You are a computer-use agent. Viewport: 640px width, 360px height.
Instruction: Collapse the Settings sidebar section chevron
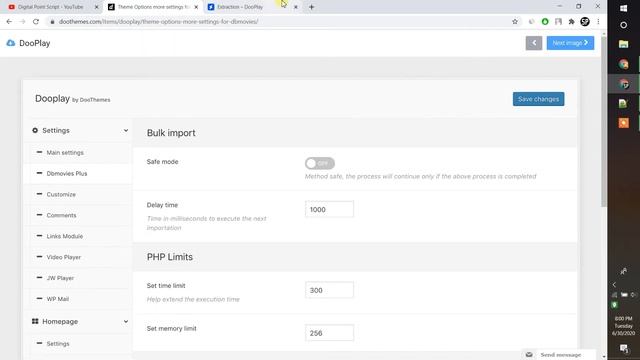click(x=126, y=131)
